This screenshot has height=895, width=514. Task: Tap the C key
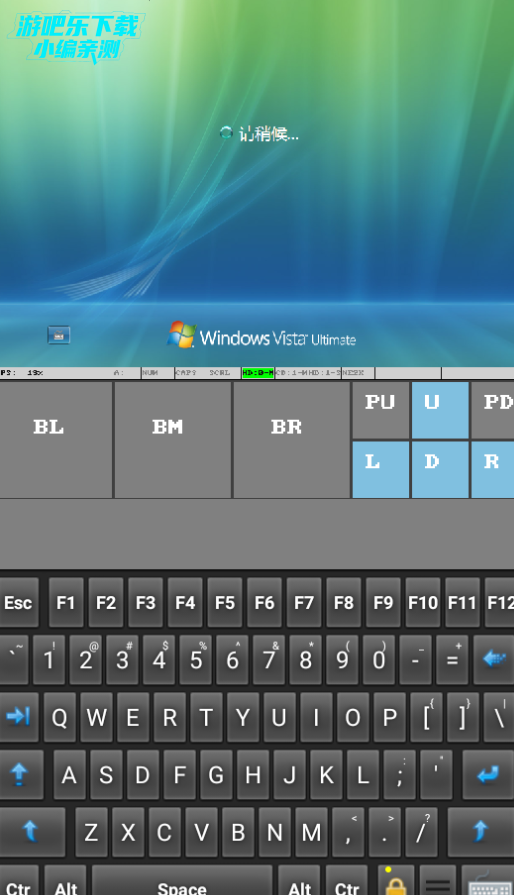(165, 832)
